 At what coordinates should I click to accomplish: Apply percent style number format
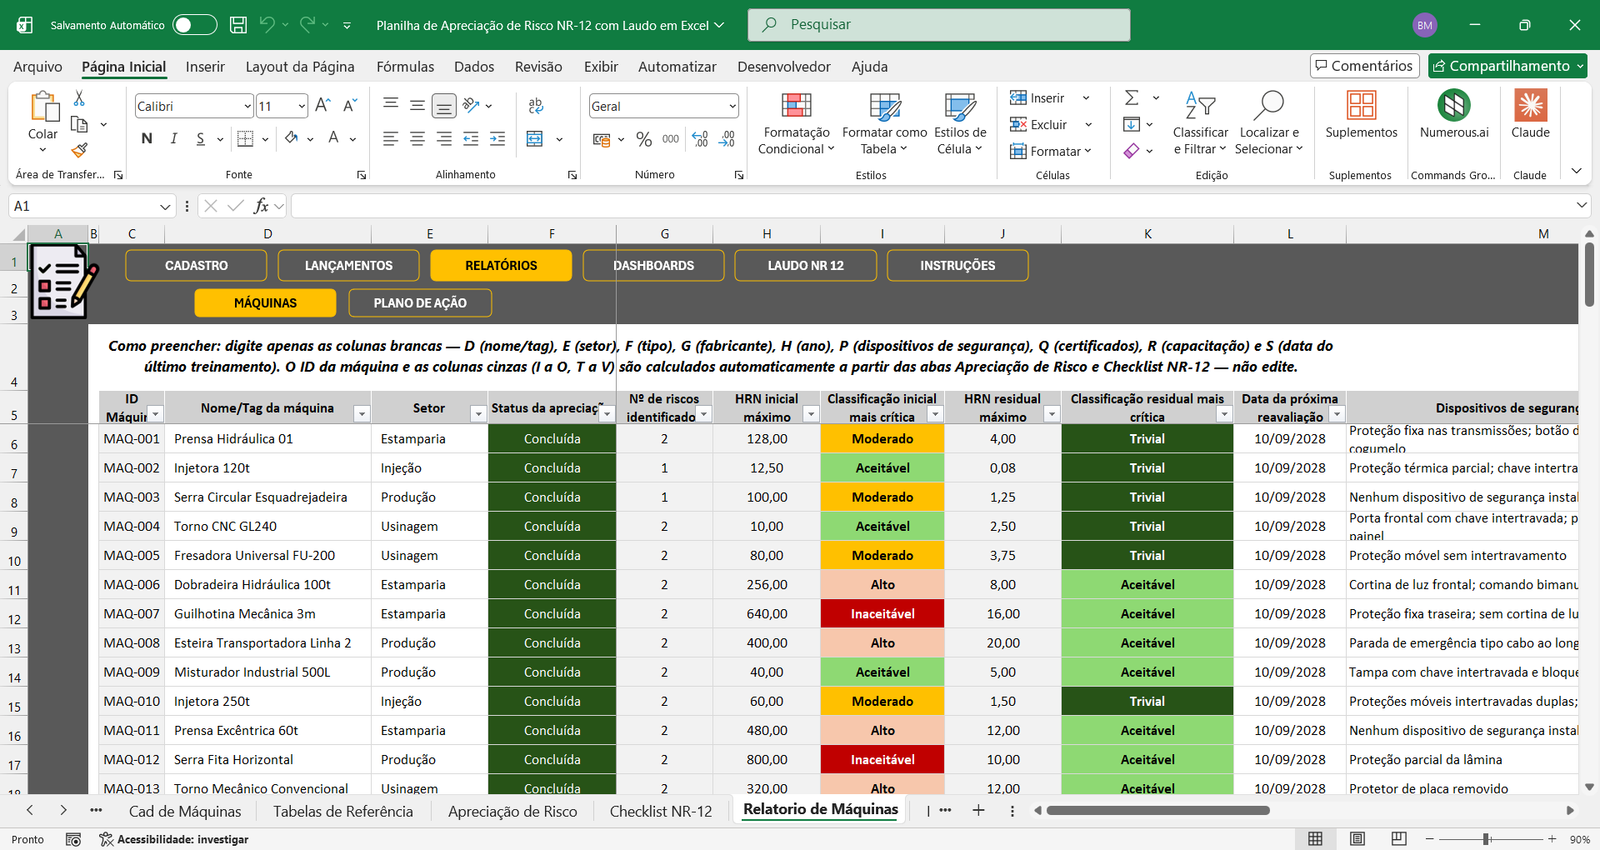coord(644,139)
